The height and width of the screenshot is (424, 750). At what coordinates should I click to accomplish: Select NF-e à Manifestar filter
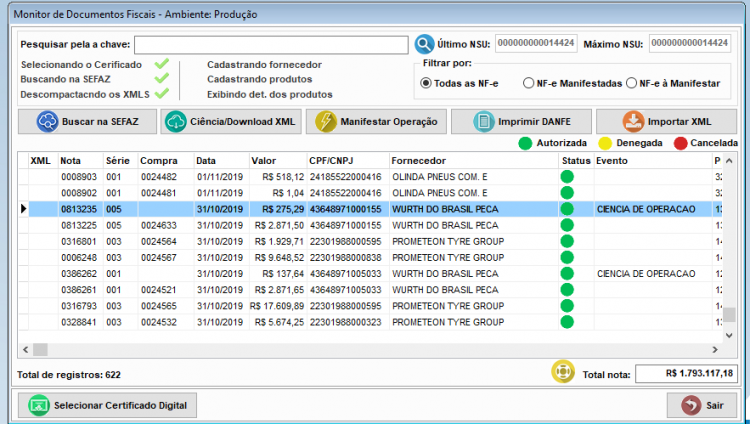(x=631, y=83)
